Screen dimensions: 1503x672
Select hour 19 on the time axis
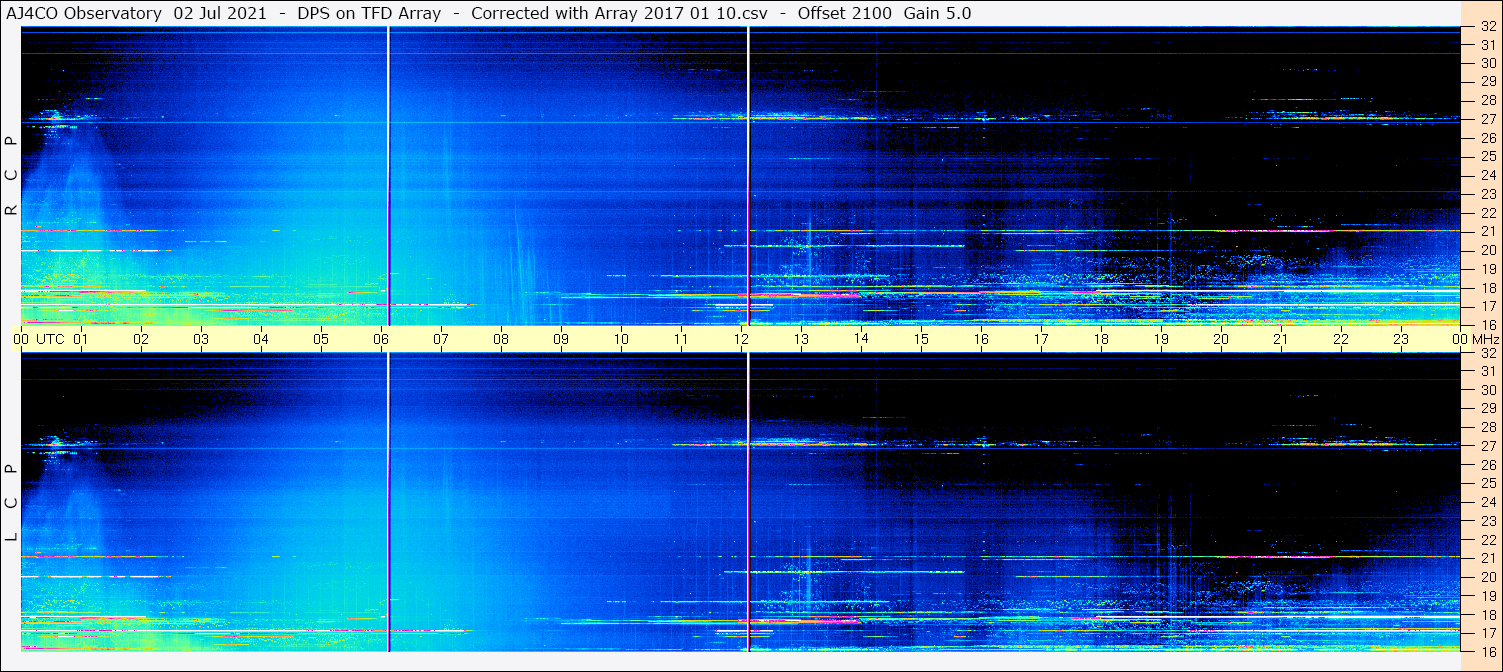1161,339
